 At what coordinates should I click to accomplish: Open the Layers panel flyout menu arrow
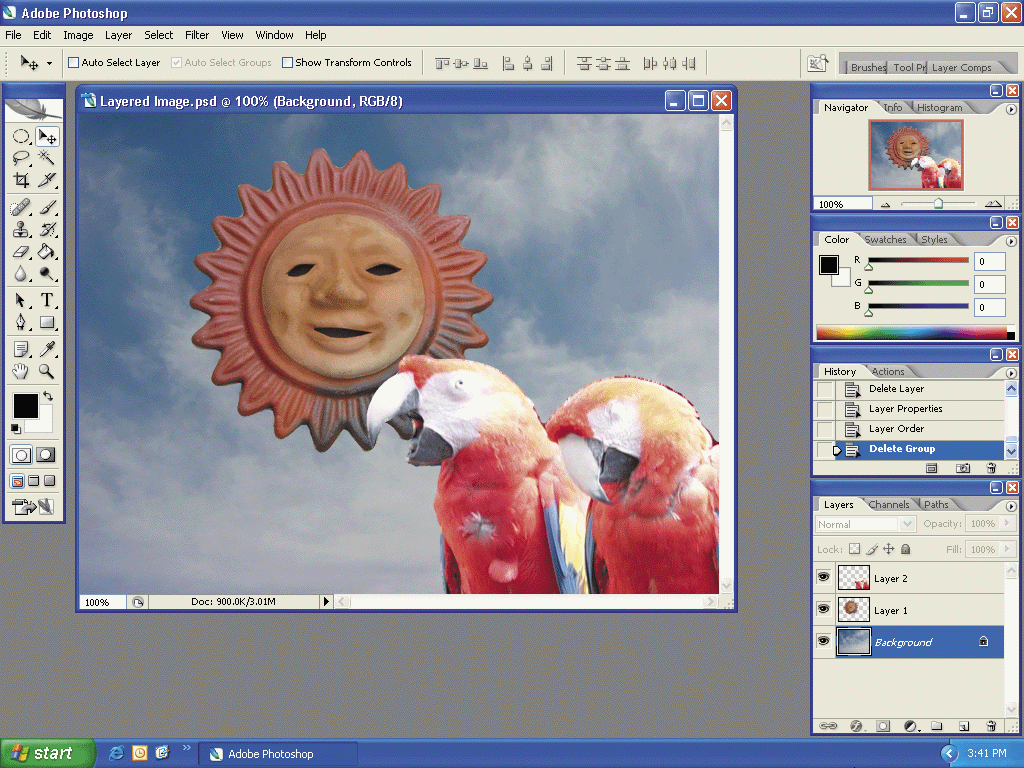click(x=1010, y=505)
